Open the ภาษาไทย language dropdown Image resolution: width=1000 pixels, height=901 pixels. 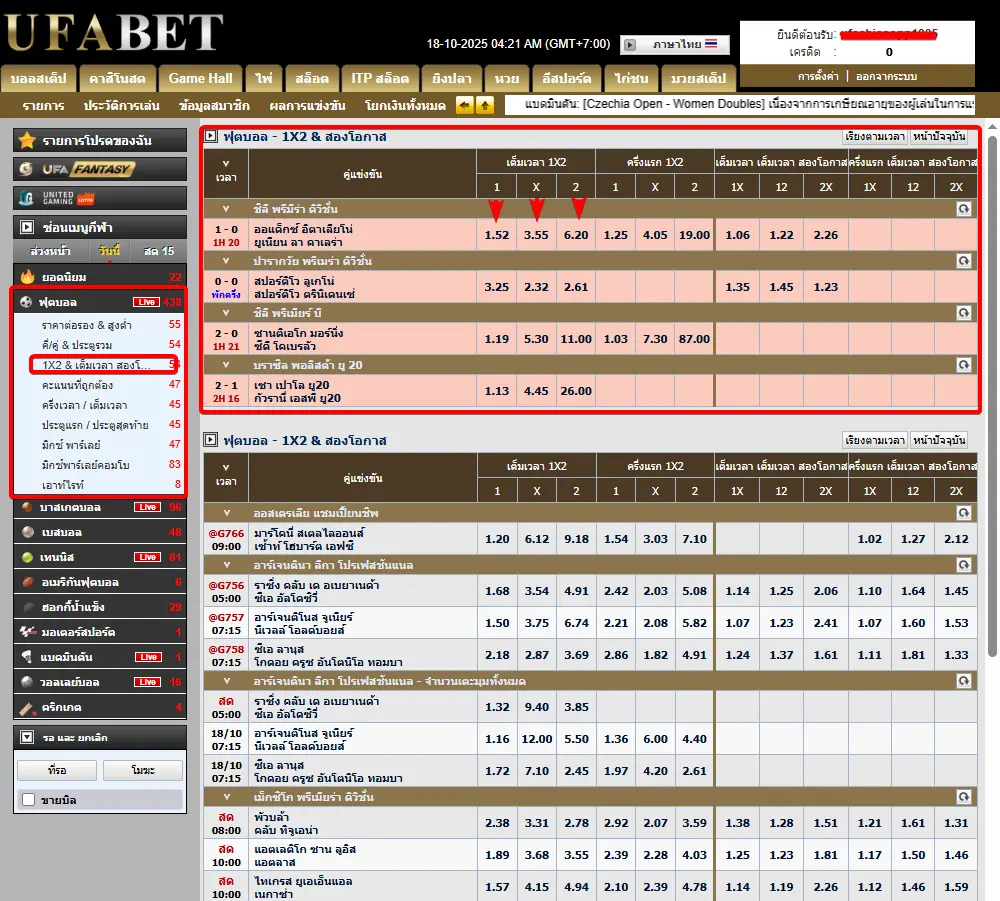click(x=675, y=45)
